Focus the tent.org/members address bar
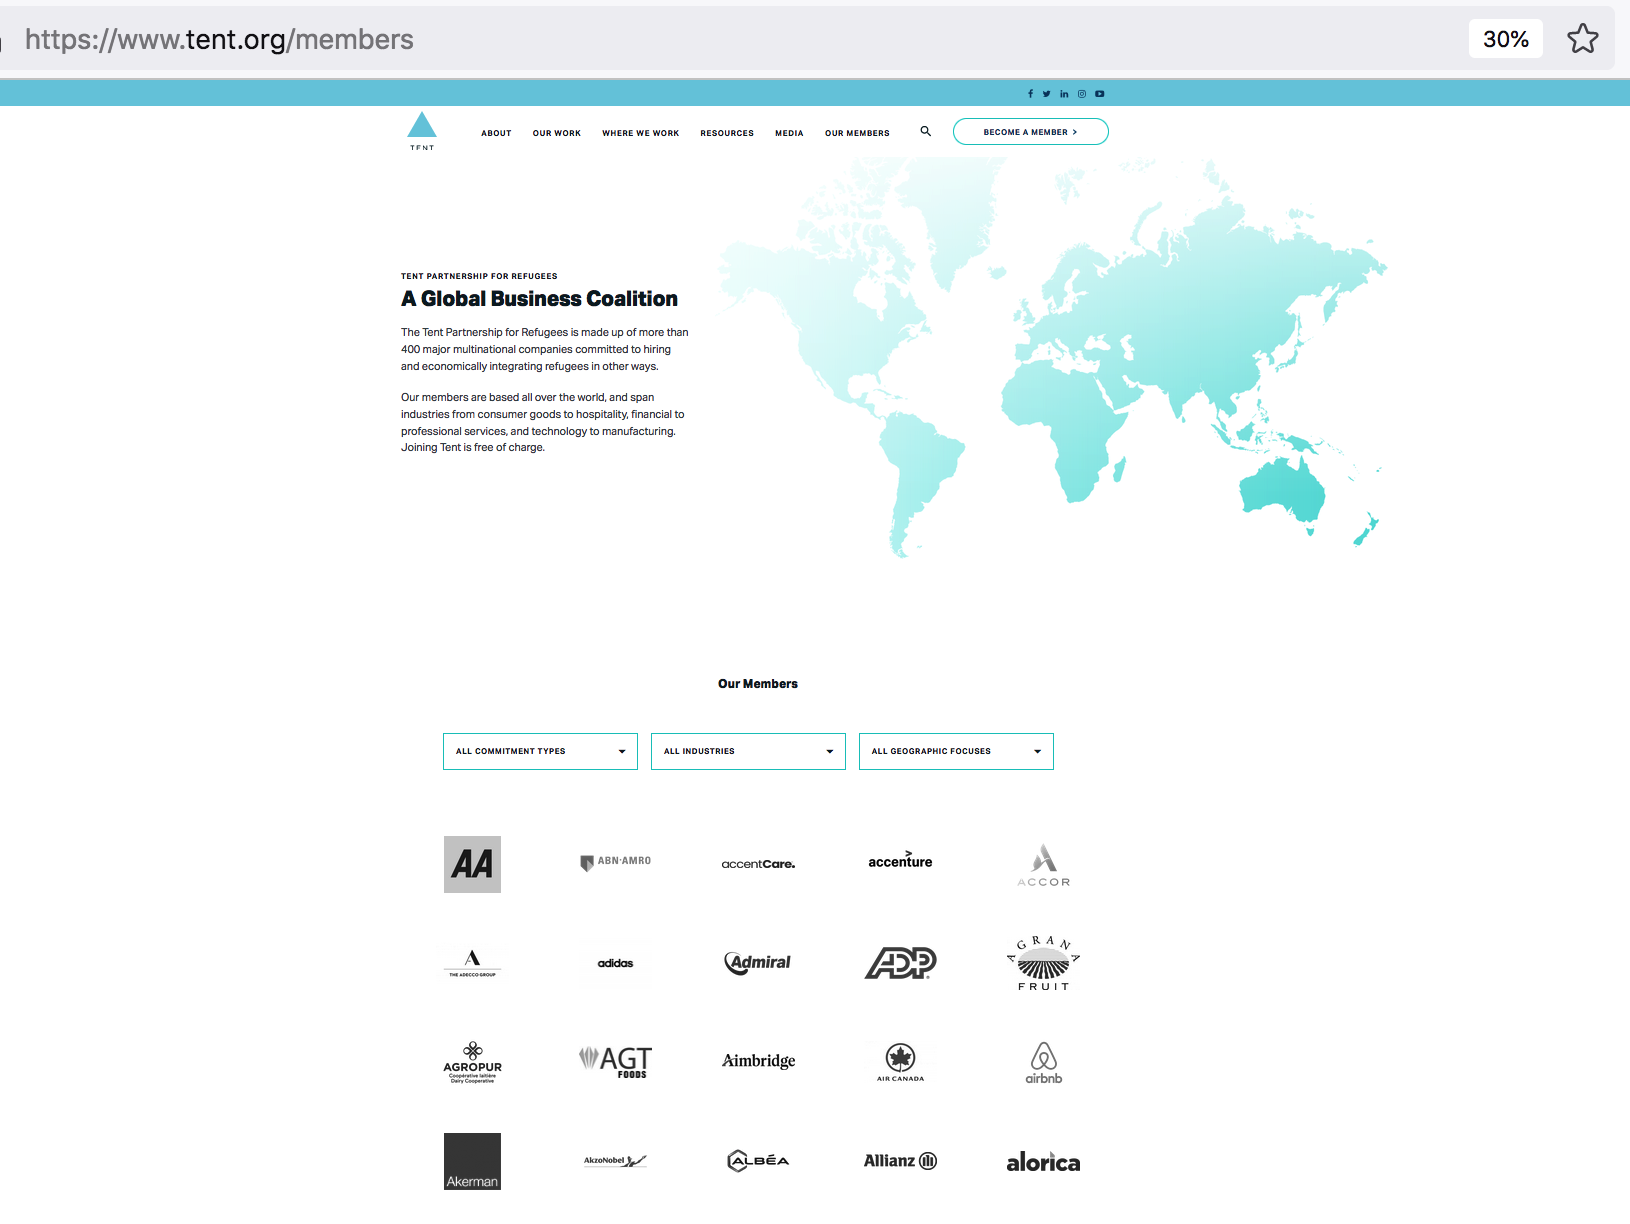Image resolution: width=1630 pixels, height=1224 pixels. 219,39
